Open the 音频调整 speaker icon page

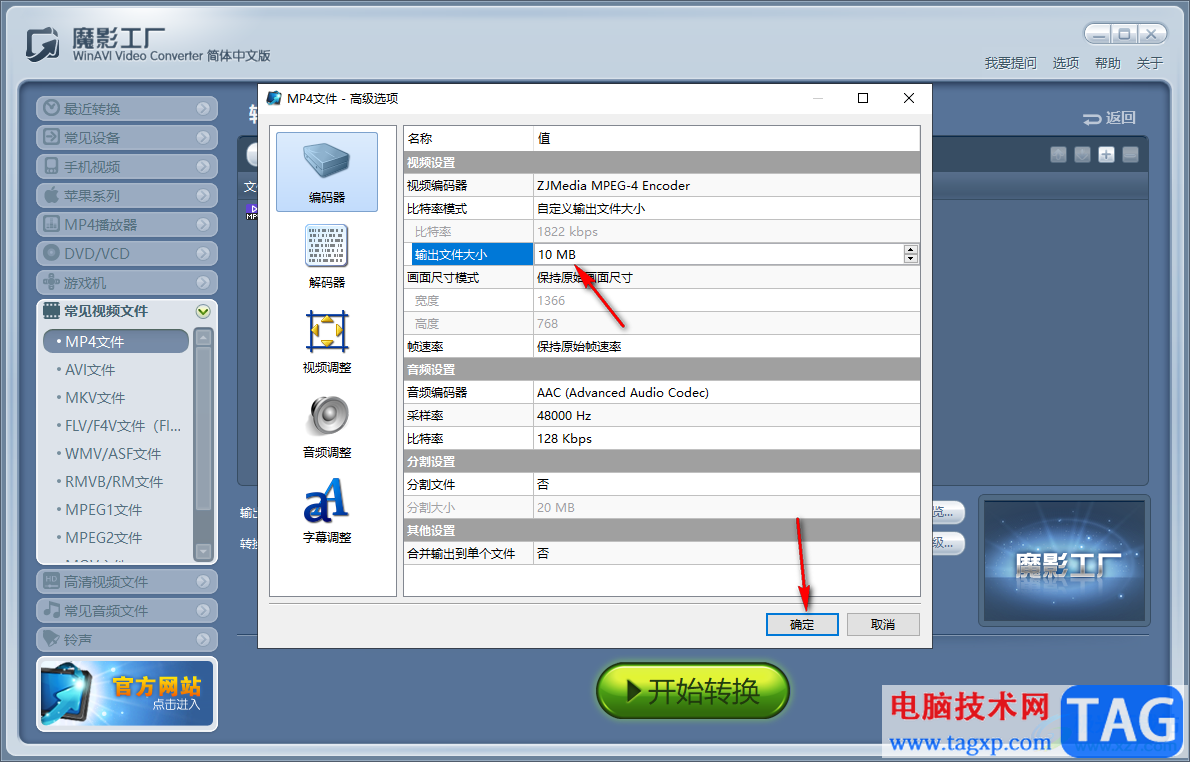click(327, 427)
